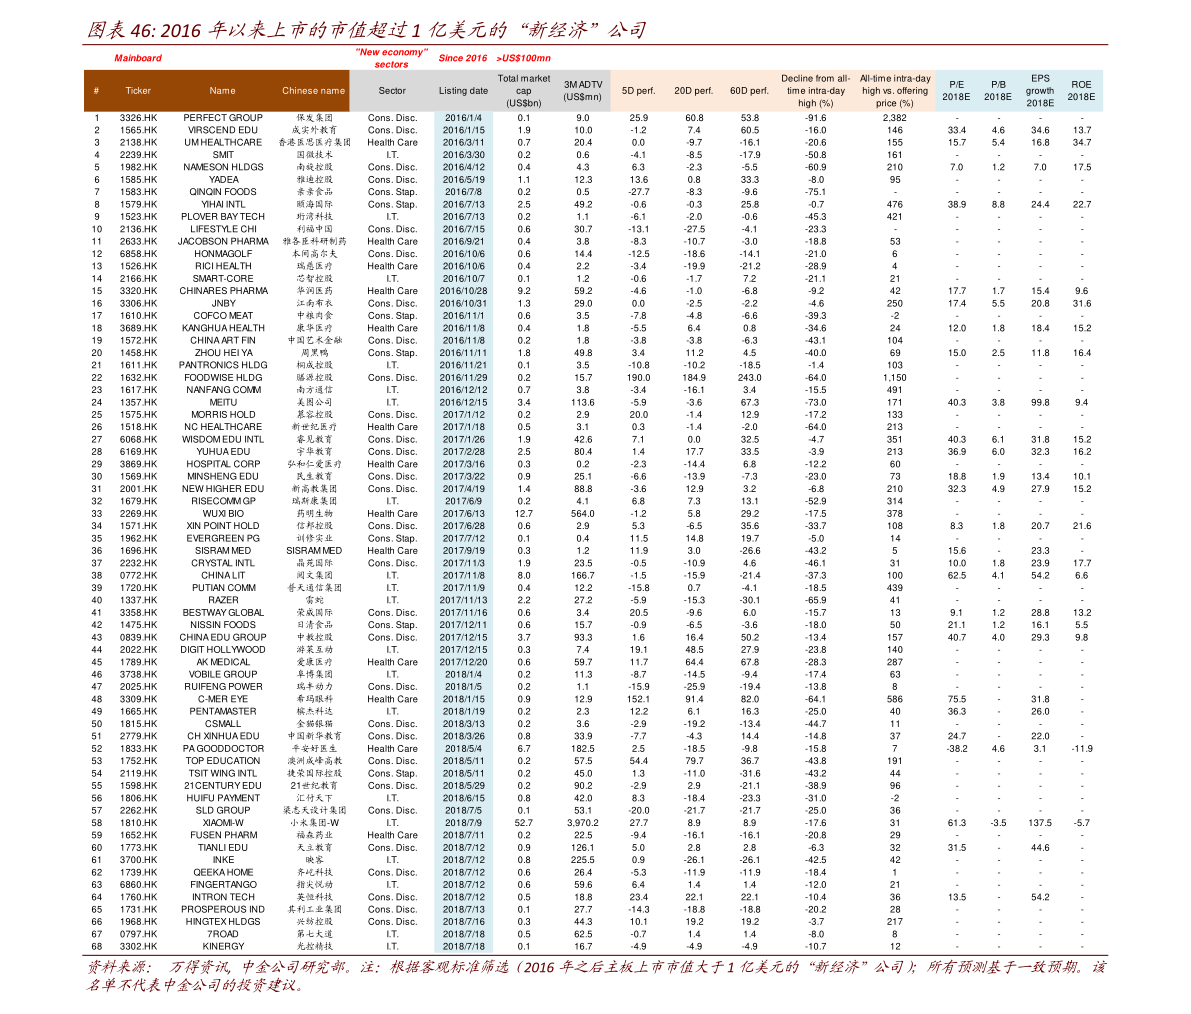Click the Total market cap header
The height and width of the screenshot is (1014, 1191).
tap(524, 90)
